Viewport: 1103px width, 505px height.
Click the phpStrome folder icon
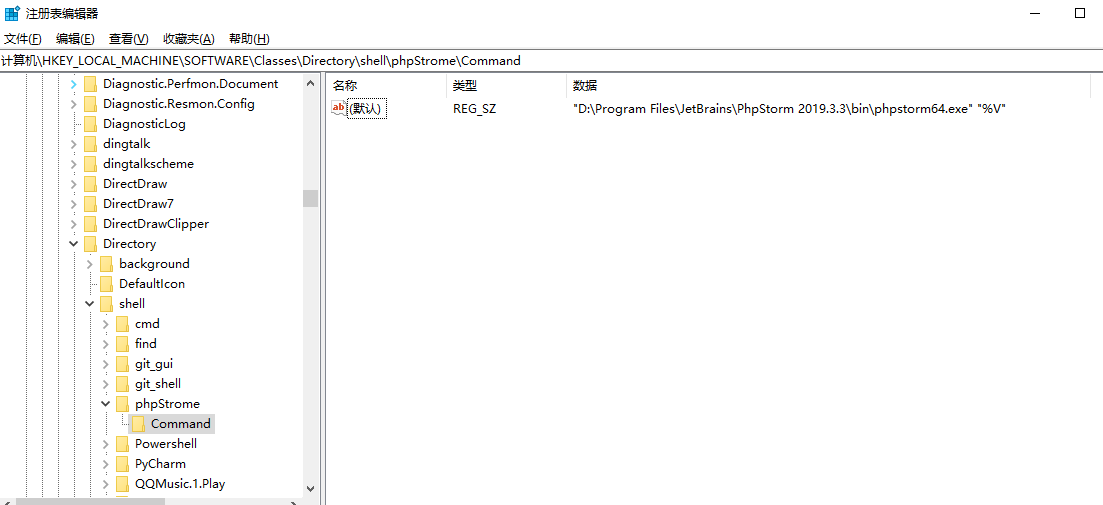click(122, 404)
